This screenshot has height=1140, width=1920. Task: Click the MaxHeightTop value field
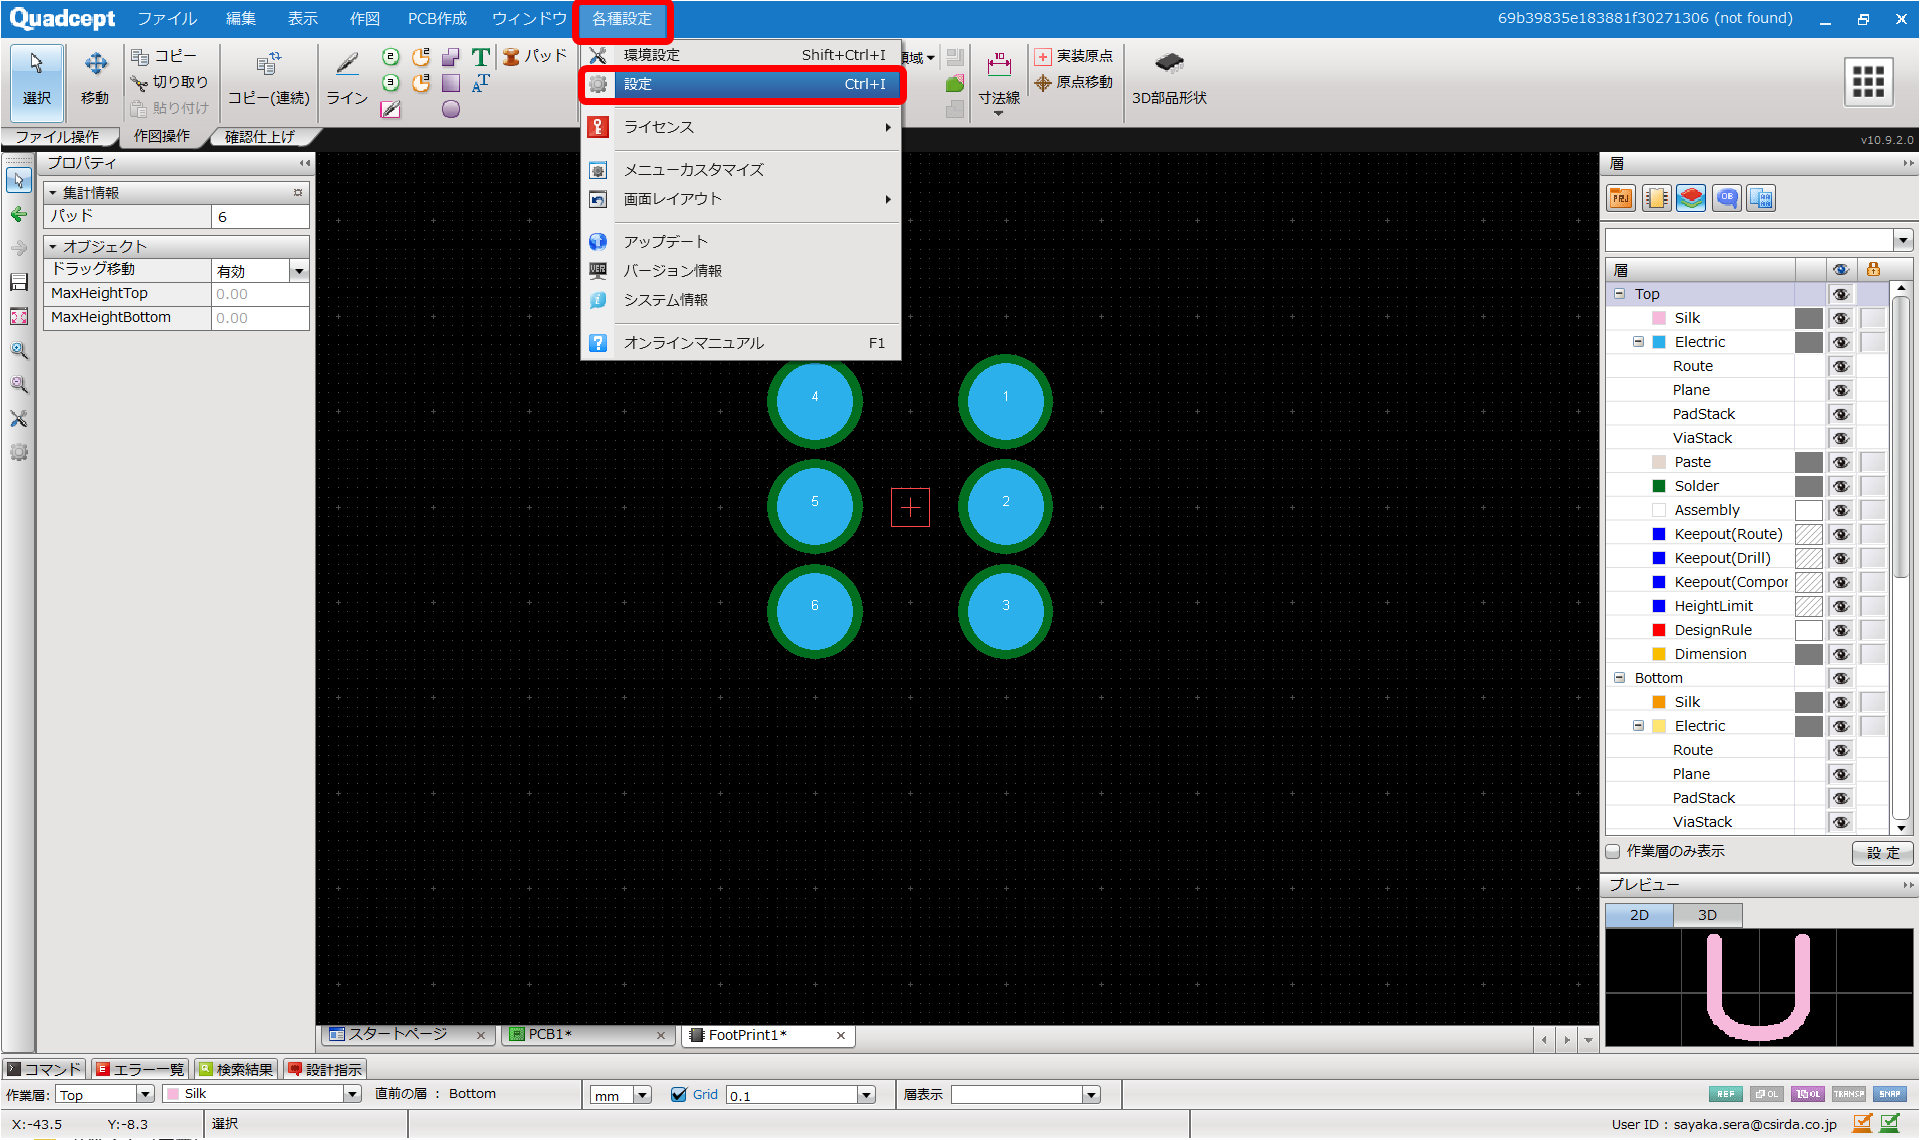[x=259, y=294]
